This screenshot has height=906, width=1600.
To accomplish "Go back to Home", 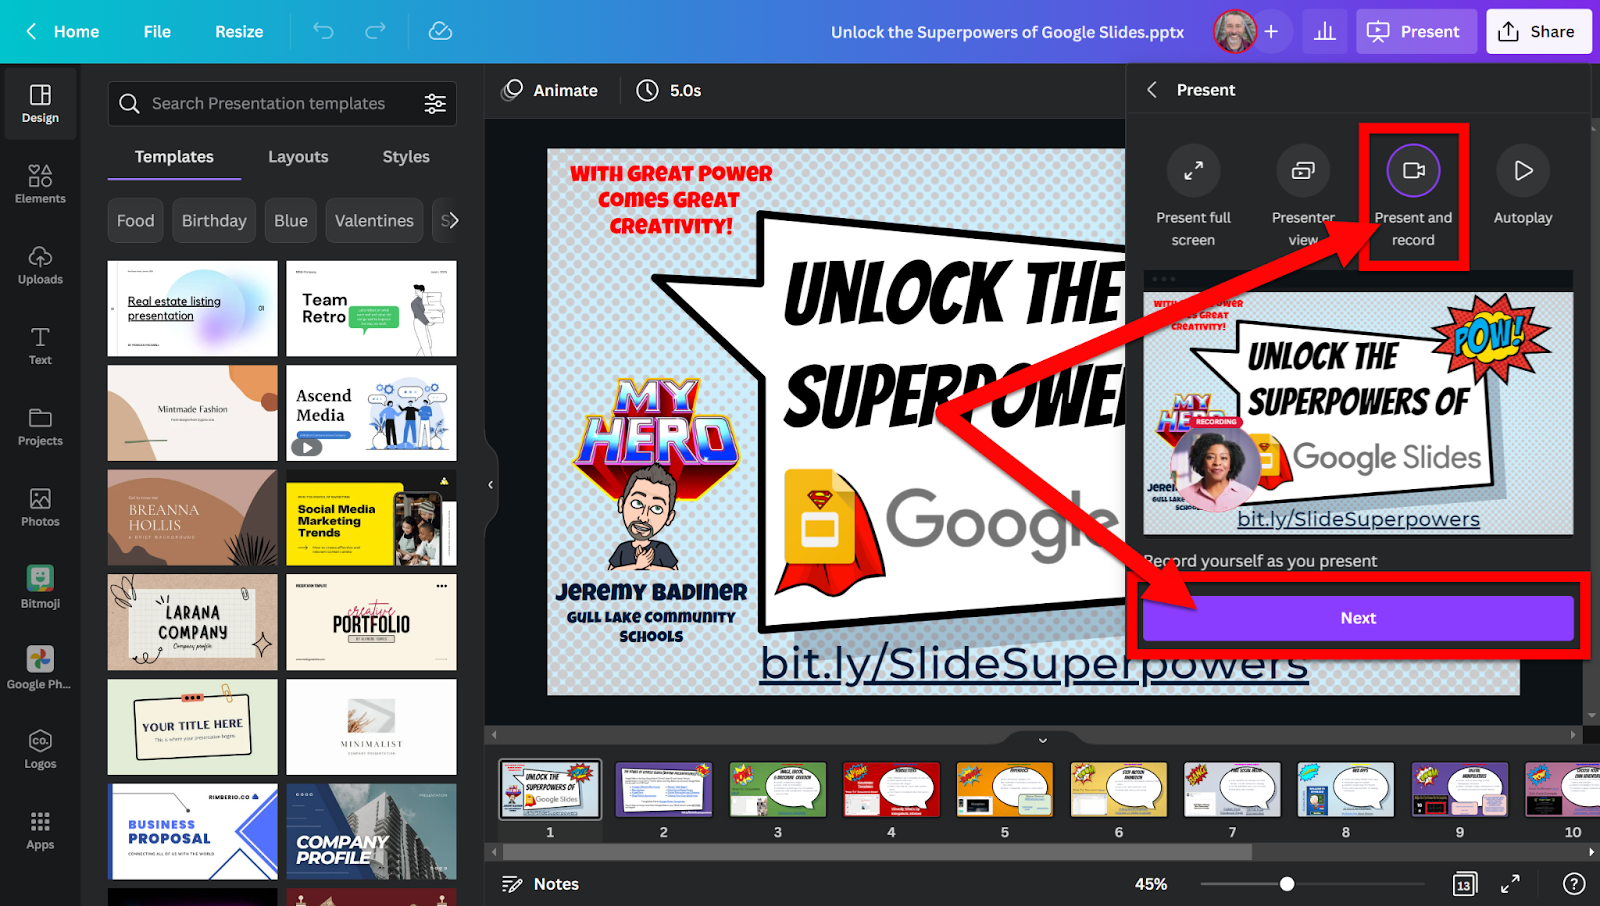I will (x=62, y=32).
